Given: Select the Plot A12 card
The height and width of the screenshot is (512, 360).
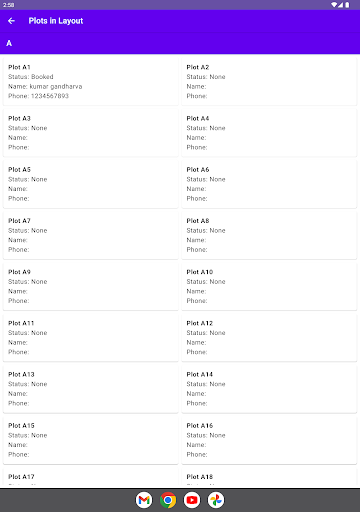Looking at the screenshot, I should pos(269,337).
